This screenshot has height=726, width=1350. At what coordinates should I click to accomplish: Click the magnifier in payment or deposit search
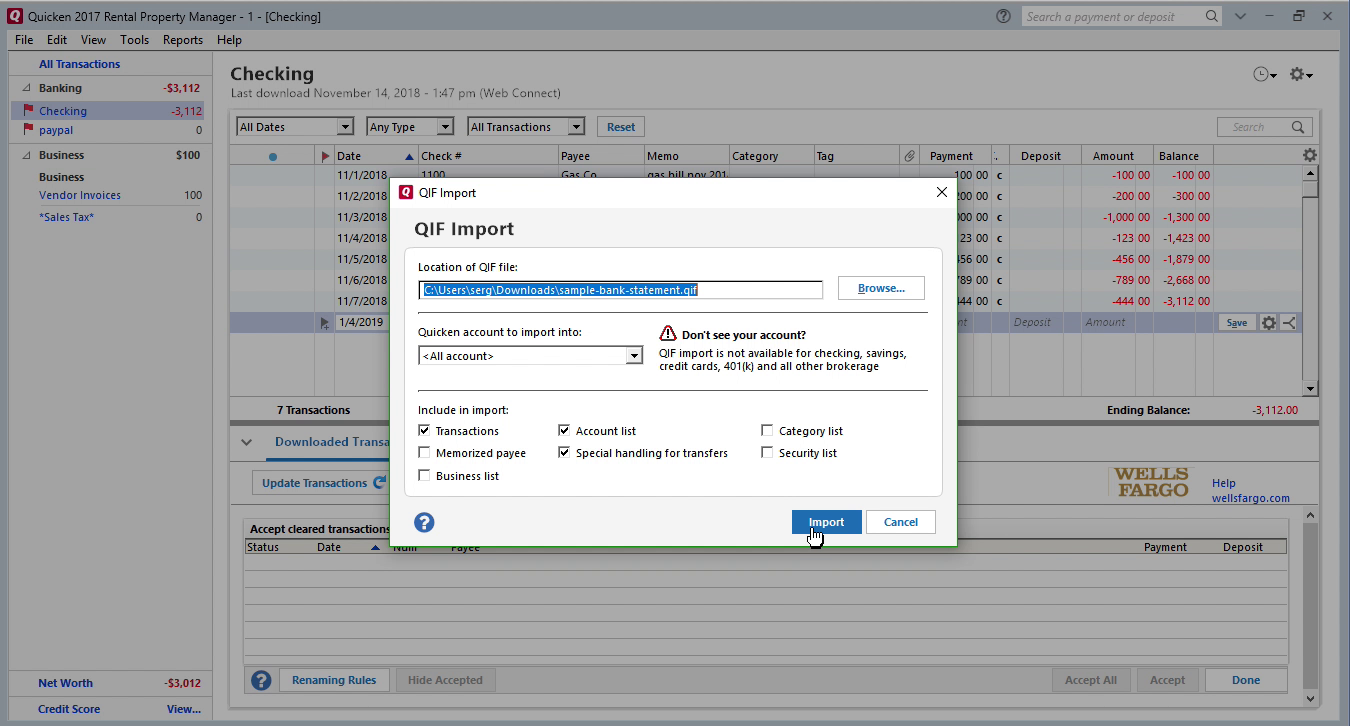(1212, 16)
